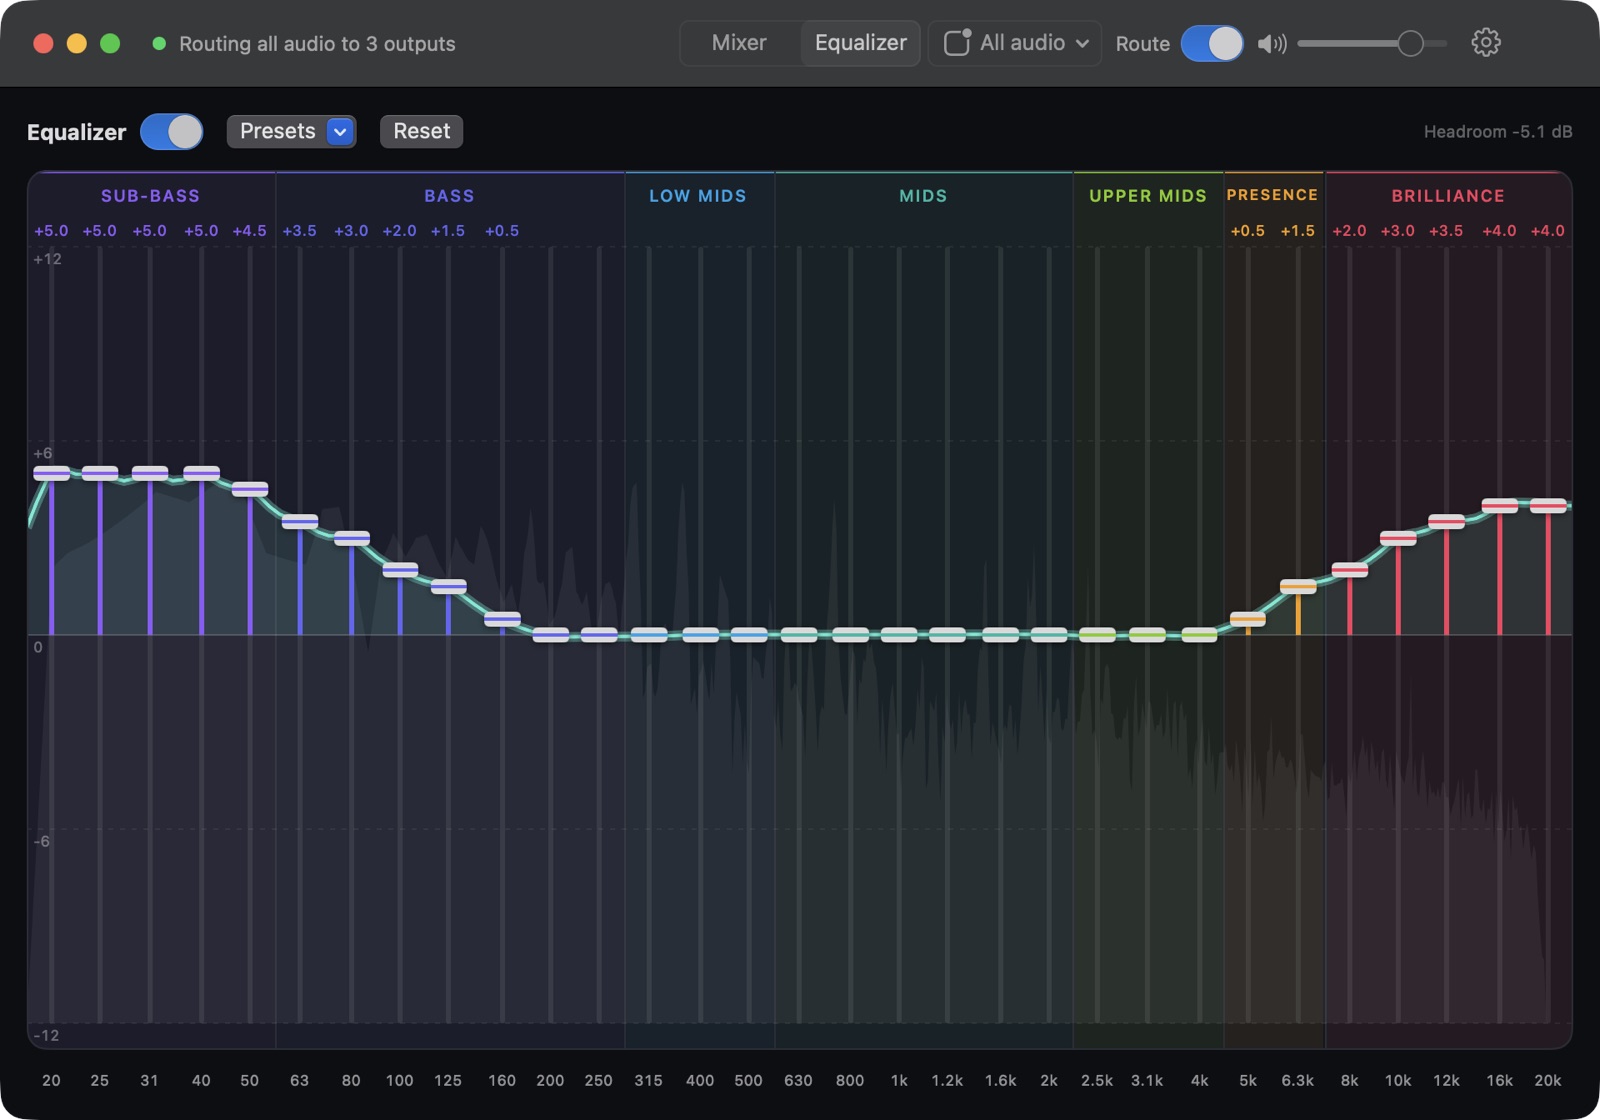Click the SUB-BASS band label

(x=150, y=196)
